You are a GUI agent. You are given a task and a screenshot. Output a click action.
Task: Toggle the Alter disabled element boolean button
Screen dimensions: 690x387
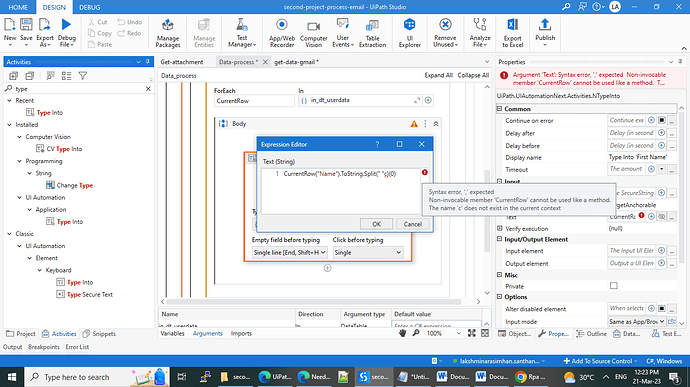click(661, 309)
